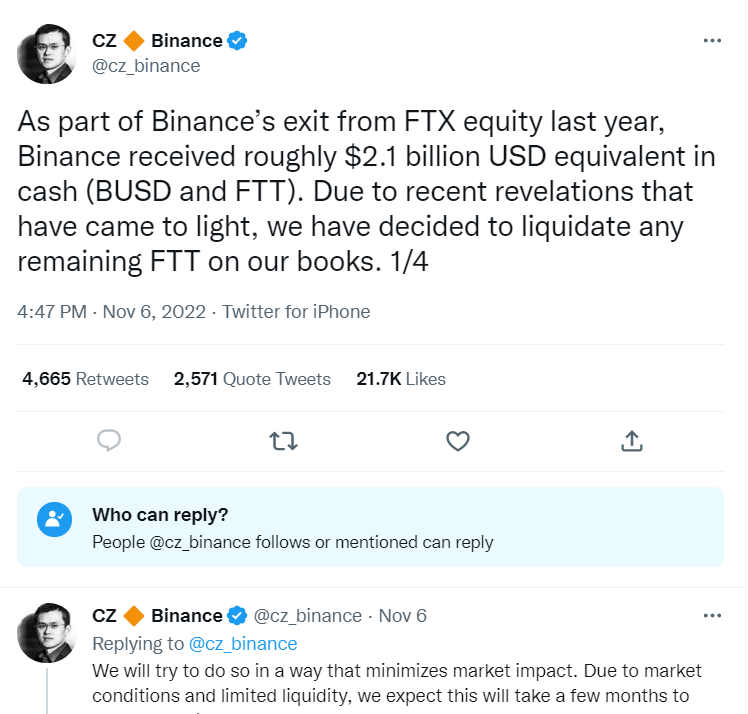The height and width of the screenshot is (714, 748).
Task: Like the tweet with heart icon
Action: tap(458, 441)
